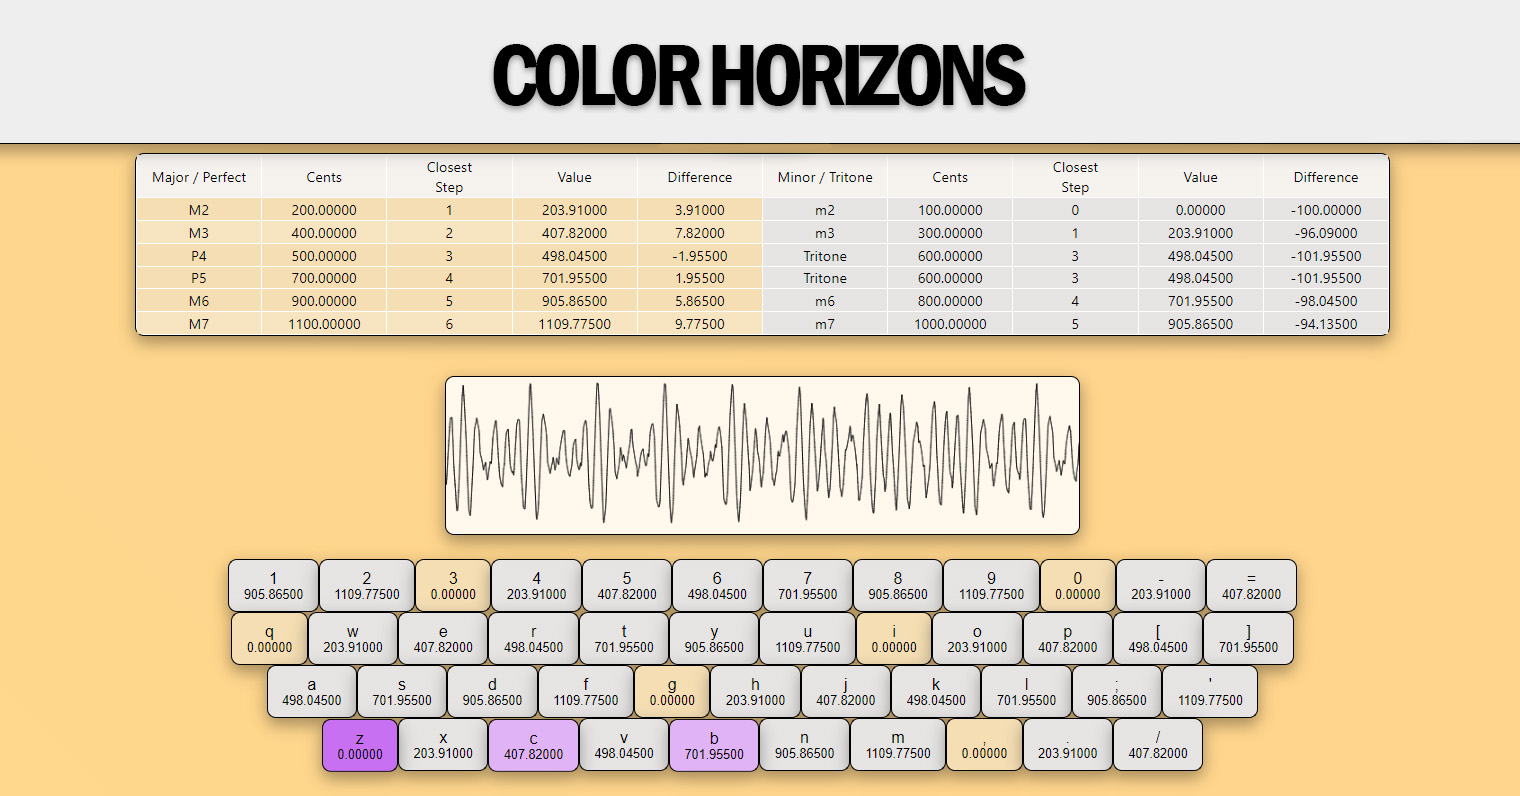Click the m7 difference value -94.13500

[1326, 324]
